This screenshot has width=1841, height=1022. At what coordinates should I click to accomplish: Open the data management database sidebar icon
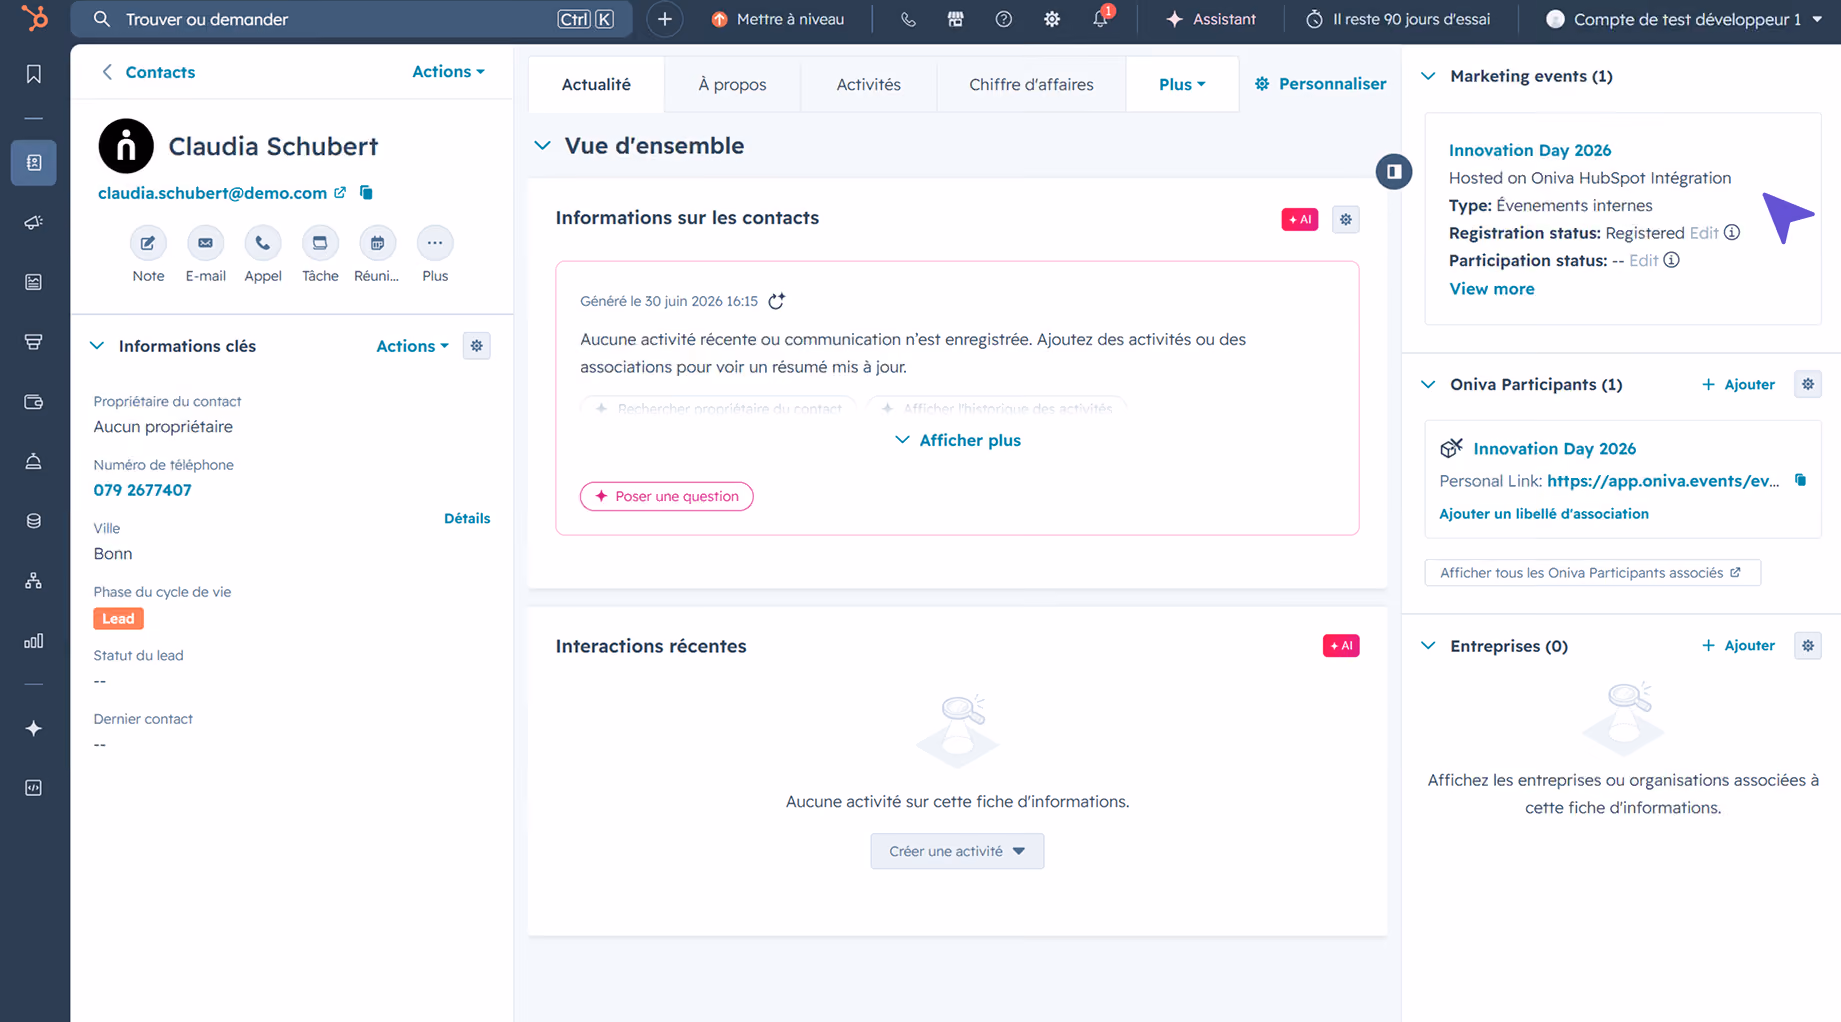point(34,521)
